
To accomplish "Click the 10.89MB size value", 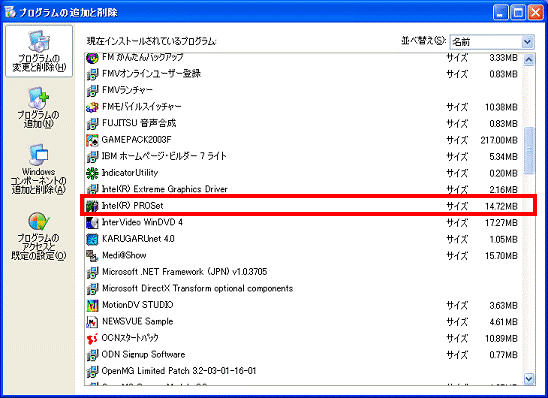I will (501, 339).
